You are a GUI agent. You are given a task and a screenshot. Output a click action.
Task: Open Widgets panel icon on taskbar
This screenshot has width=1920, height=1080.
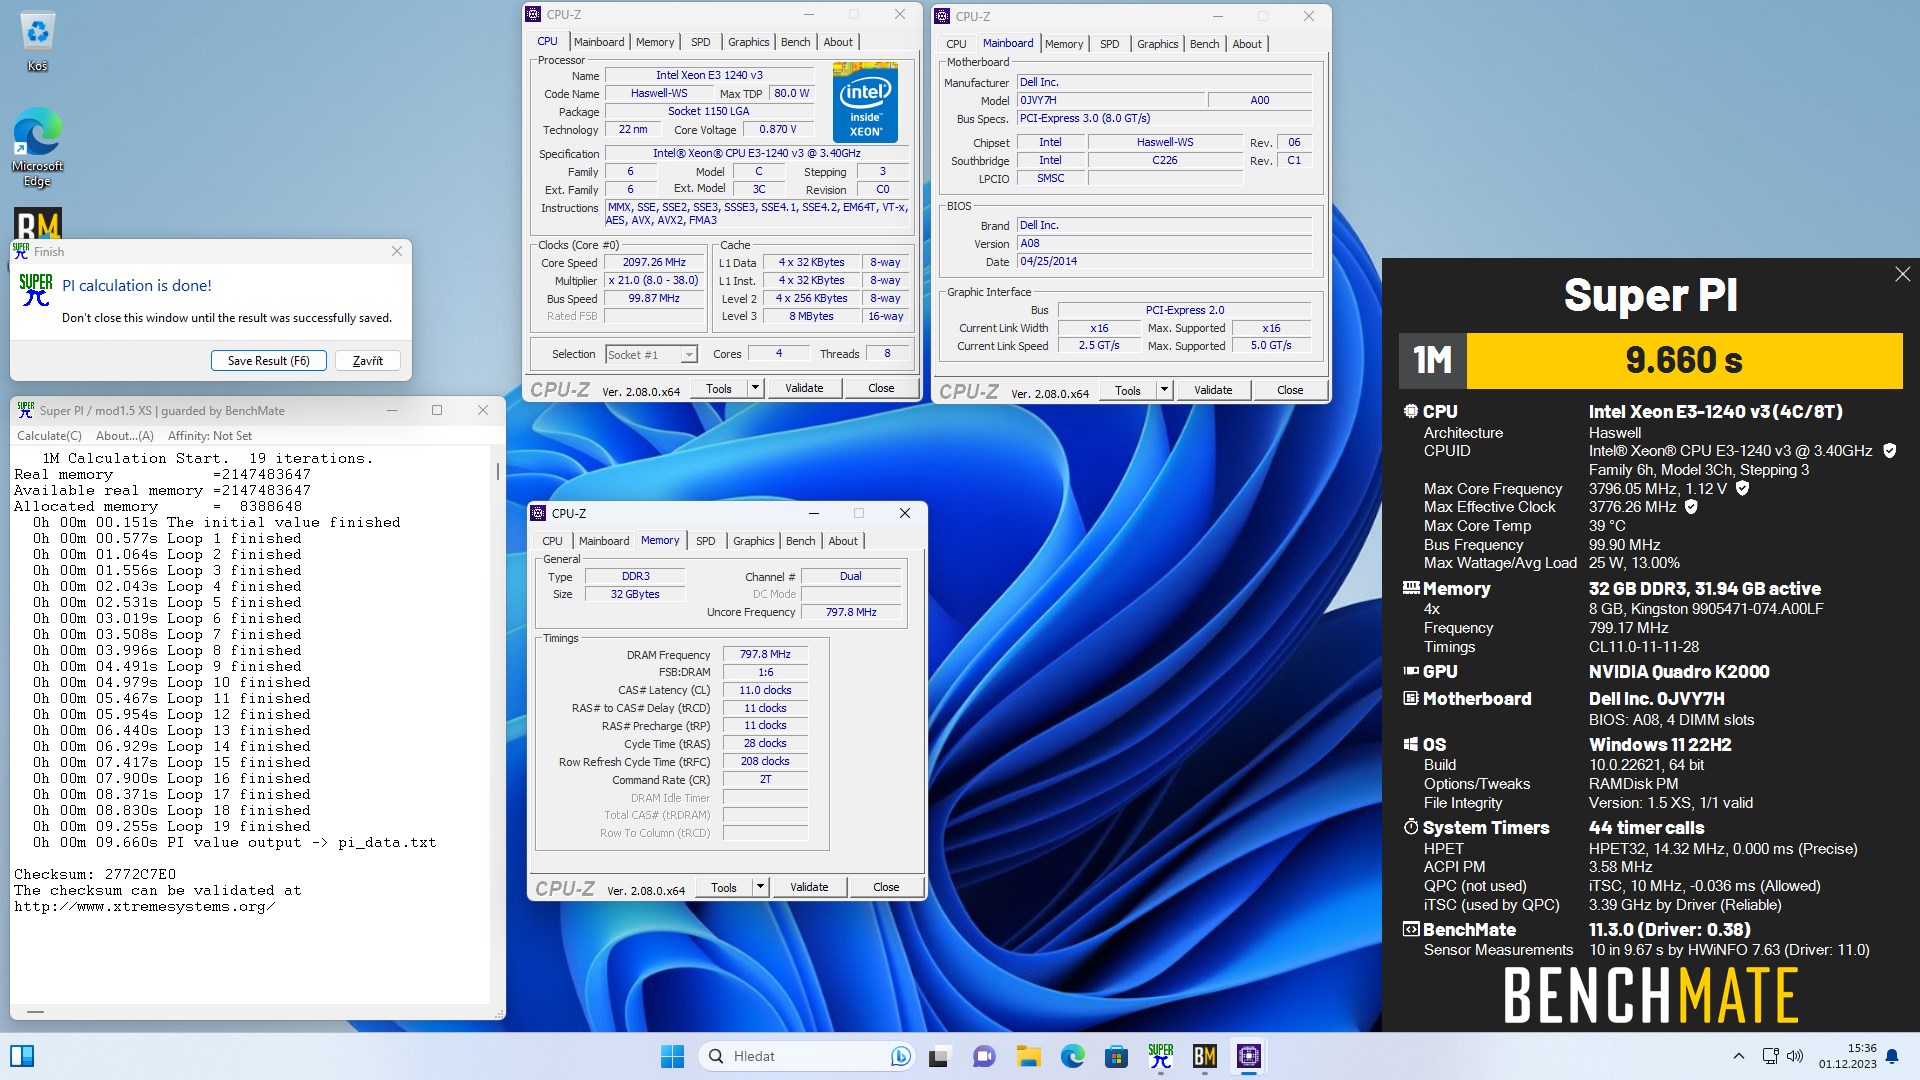coord(22,1056)
